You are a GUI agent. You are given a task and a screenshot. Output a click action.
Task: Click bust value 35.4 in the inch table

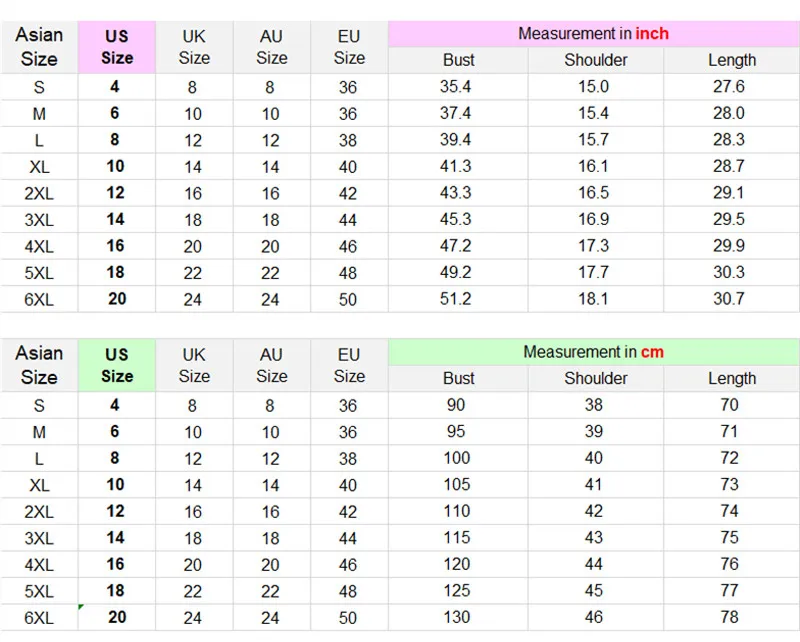pyautogui.click(x=456, y=87)
